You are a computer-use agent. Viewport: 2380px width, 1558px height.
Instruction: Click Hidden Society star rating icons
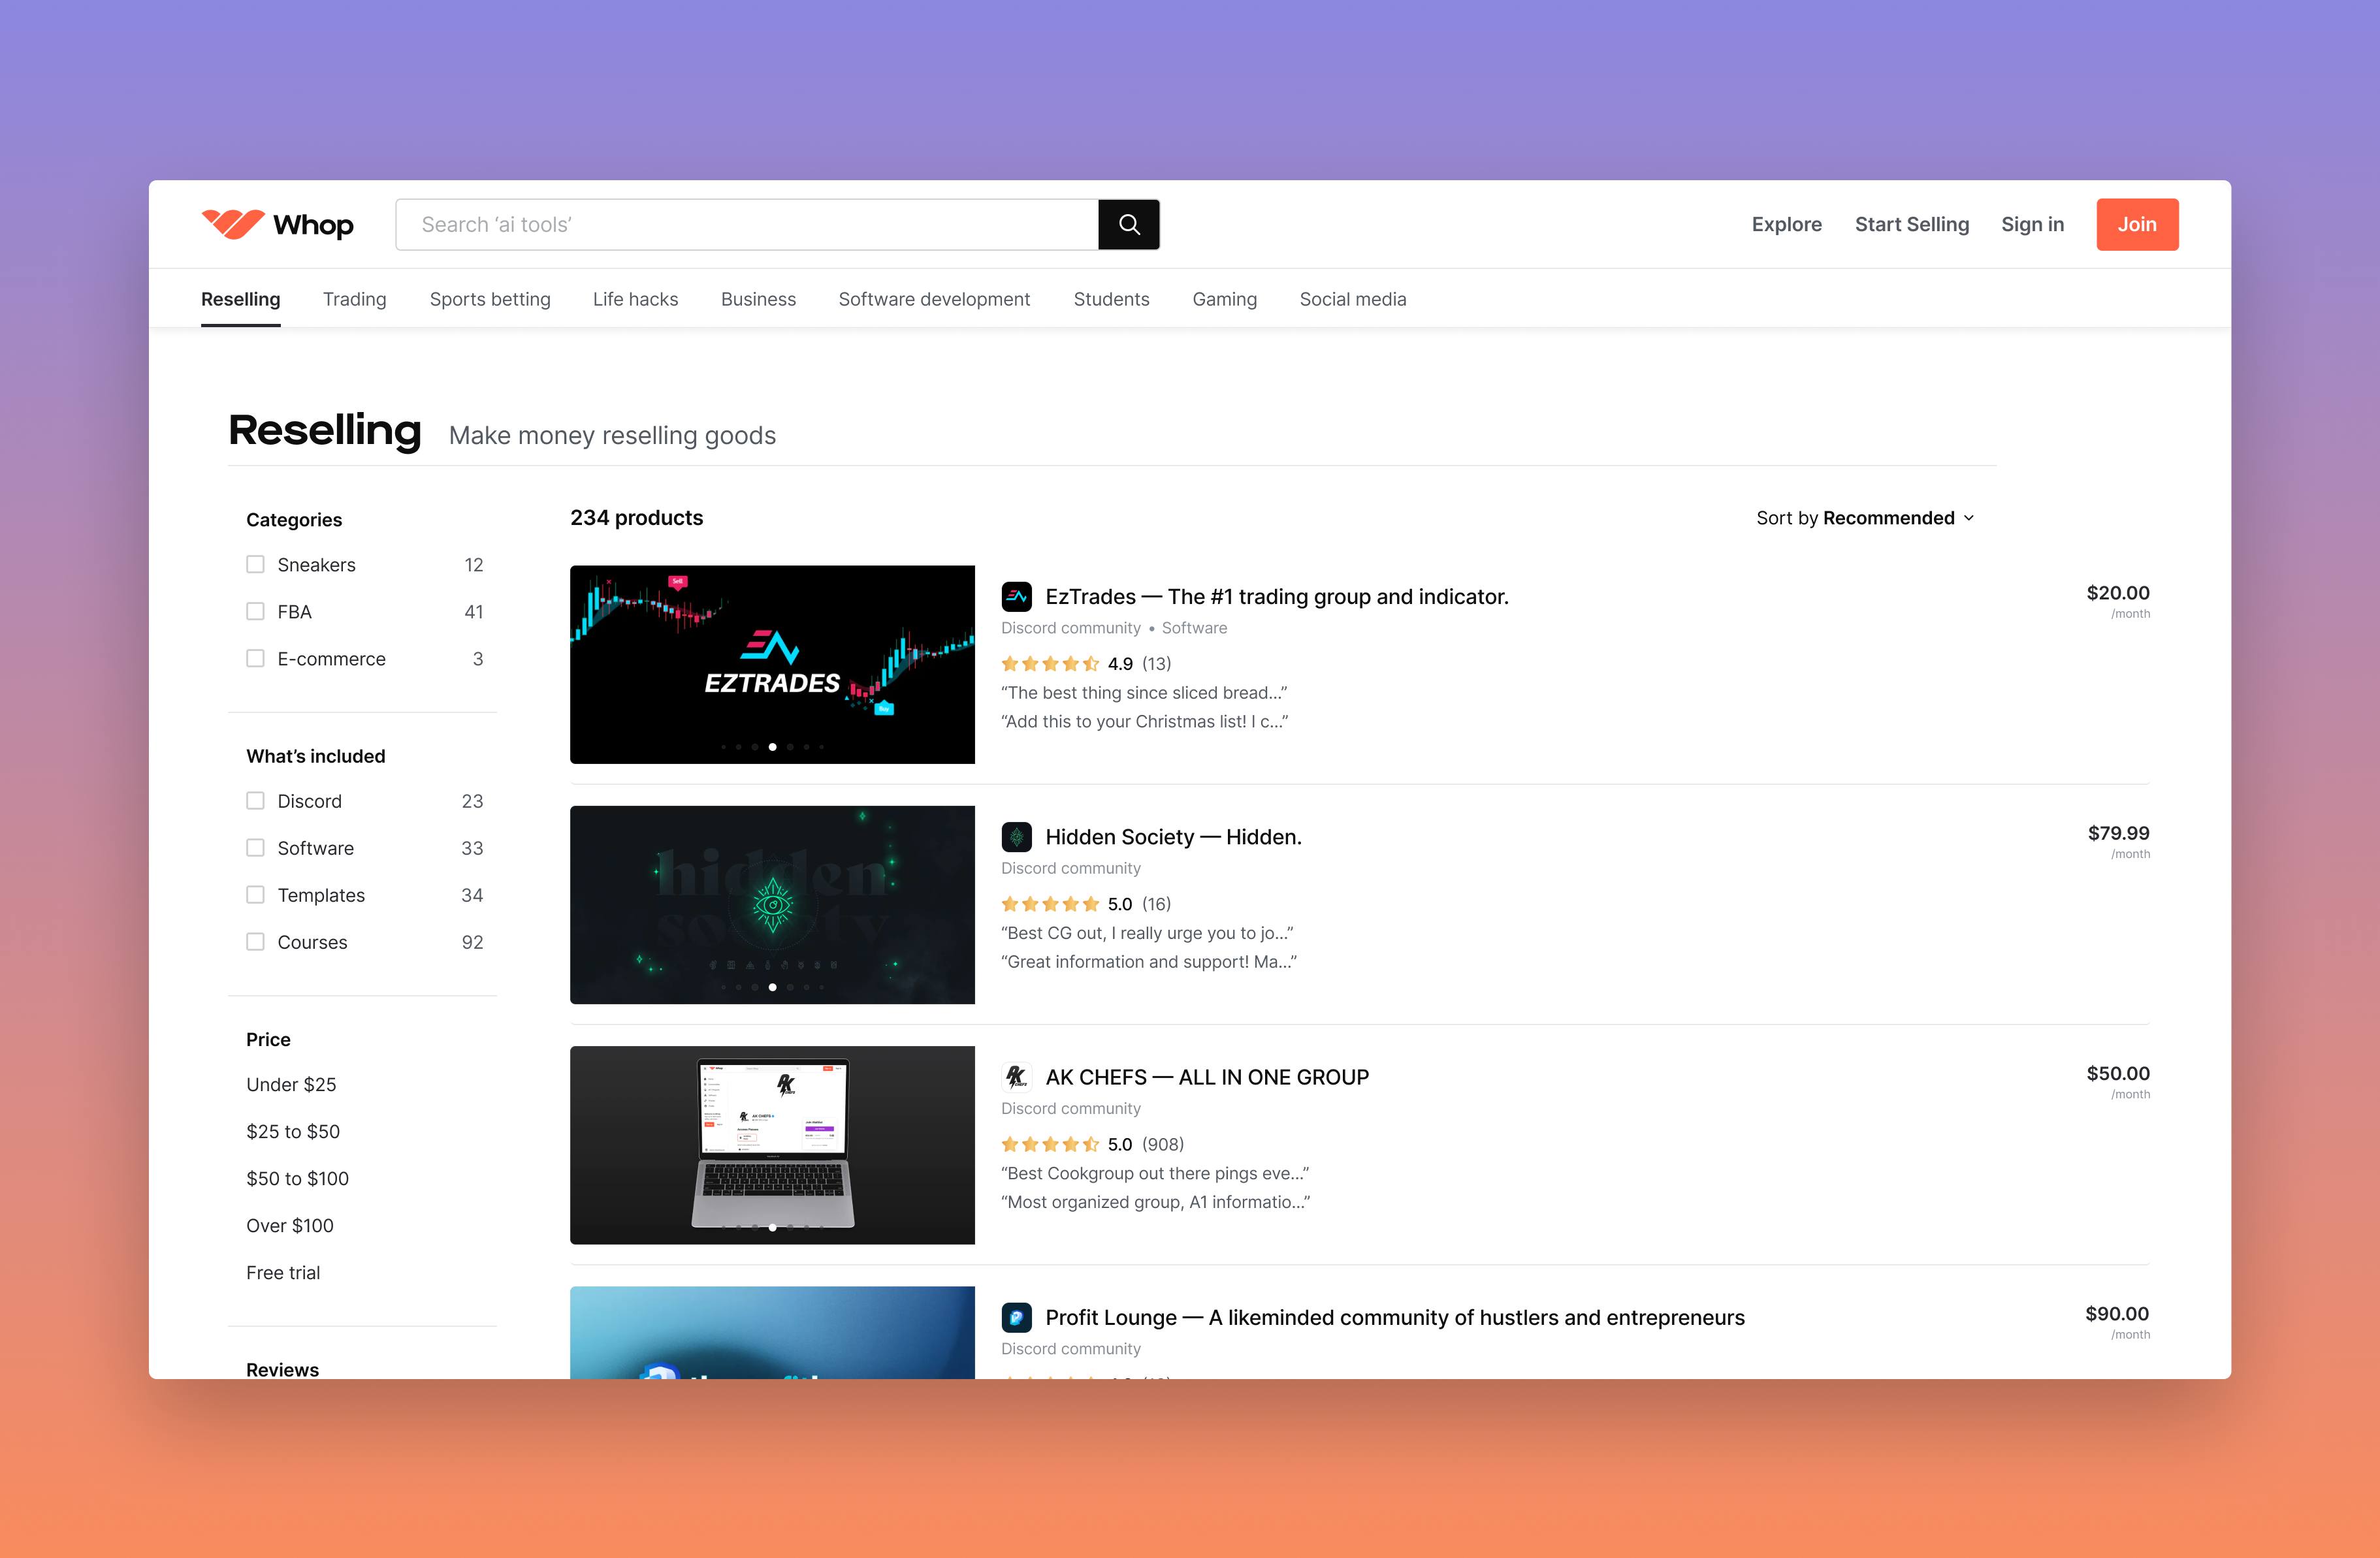(1049, 904)
